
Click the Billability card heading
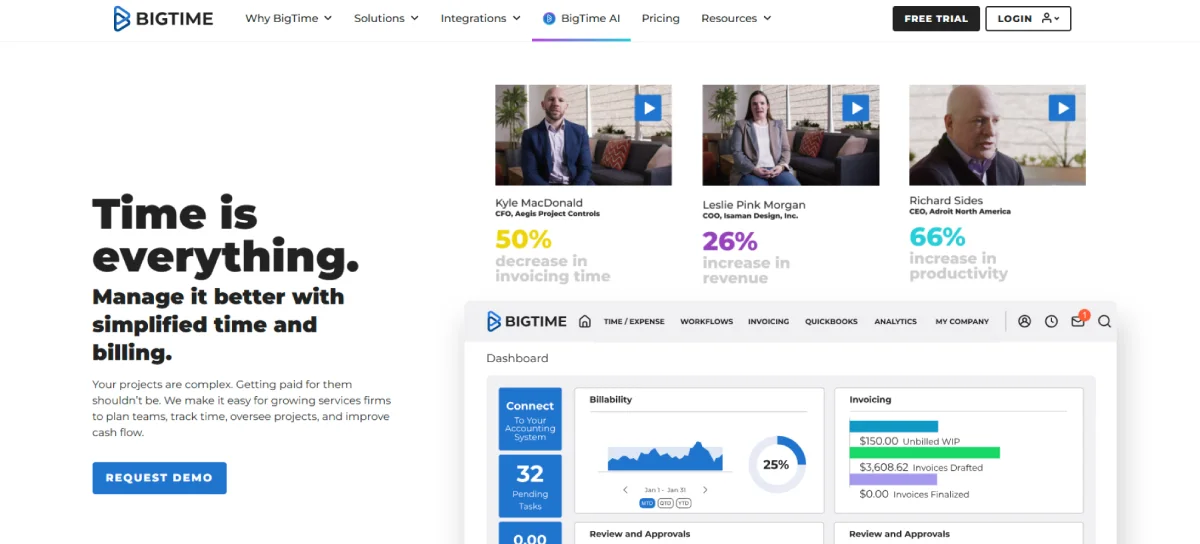tap(610, 400)
